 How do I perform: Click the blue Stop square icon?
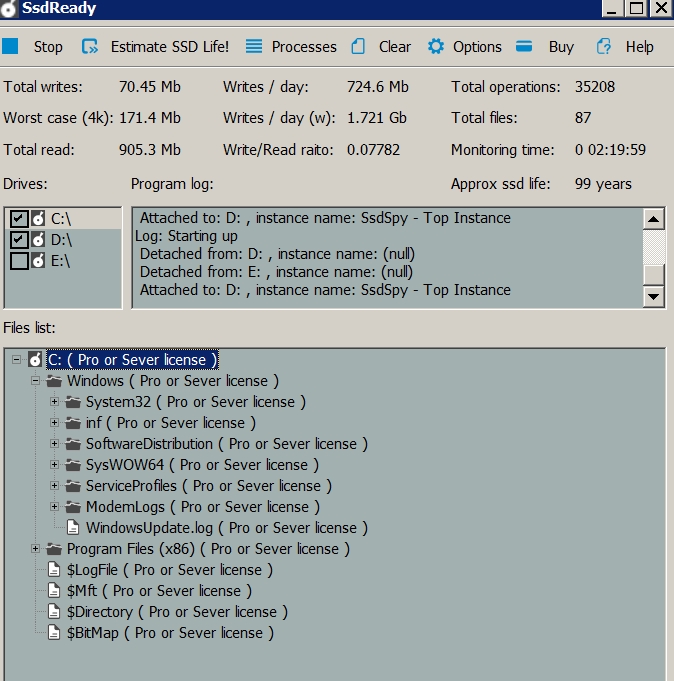[10, 46]
